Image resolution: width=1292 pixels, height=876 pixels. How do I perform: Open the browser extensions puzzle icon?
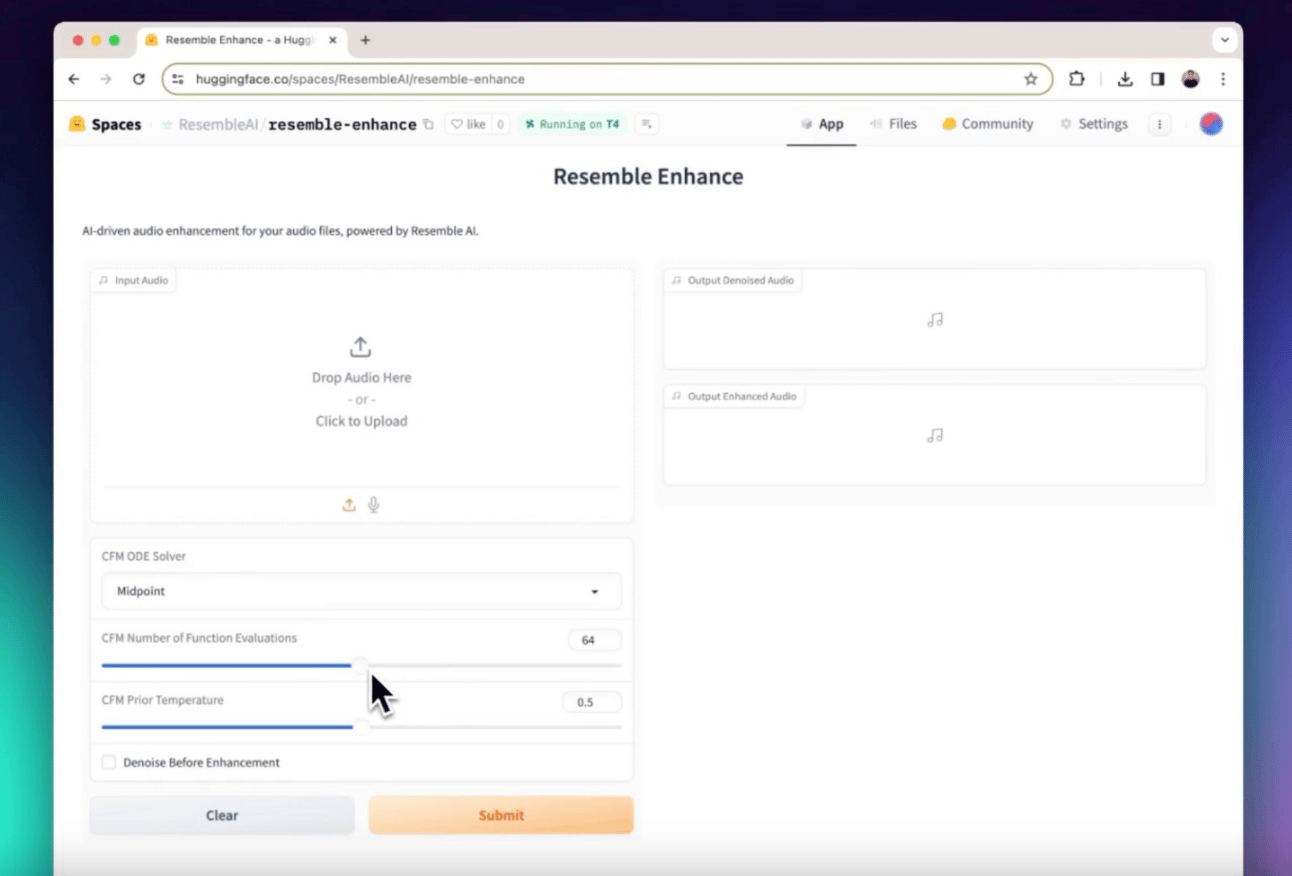point(1077,79)
